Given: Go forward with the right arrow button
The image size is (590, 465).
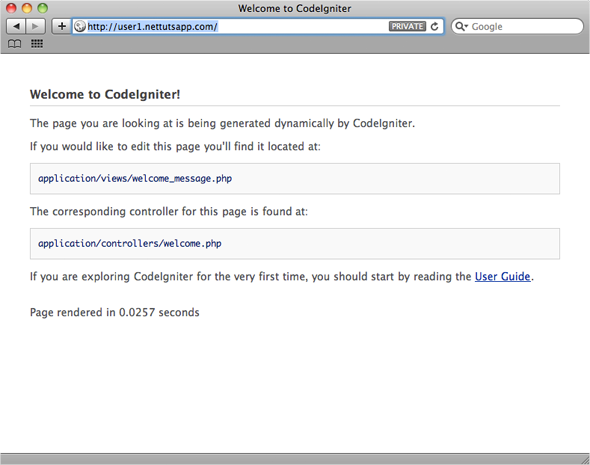Looking at the screenshot, I should pos(35,26).
